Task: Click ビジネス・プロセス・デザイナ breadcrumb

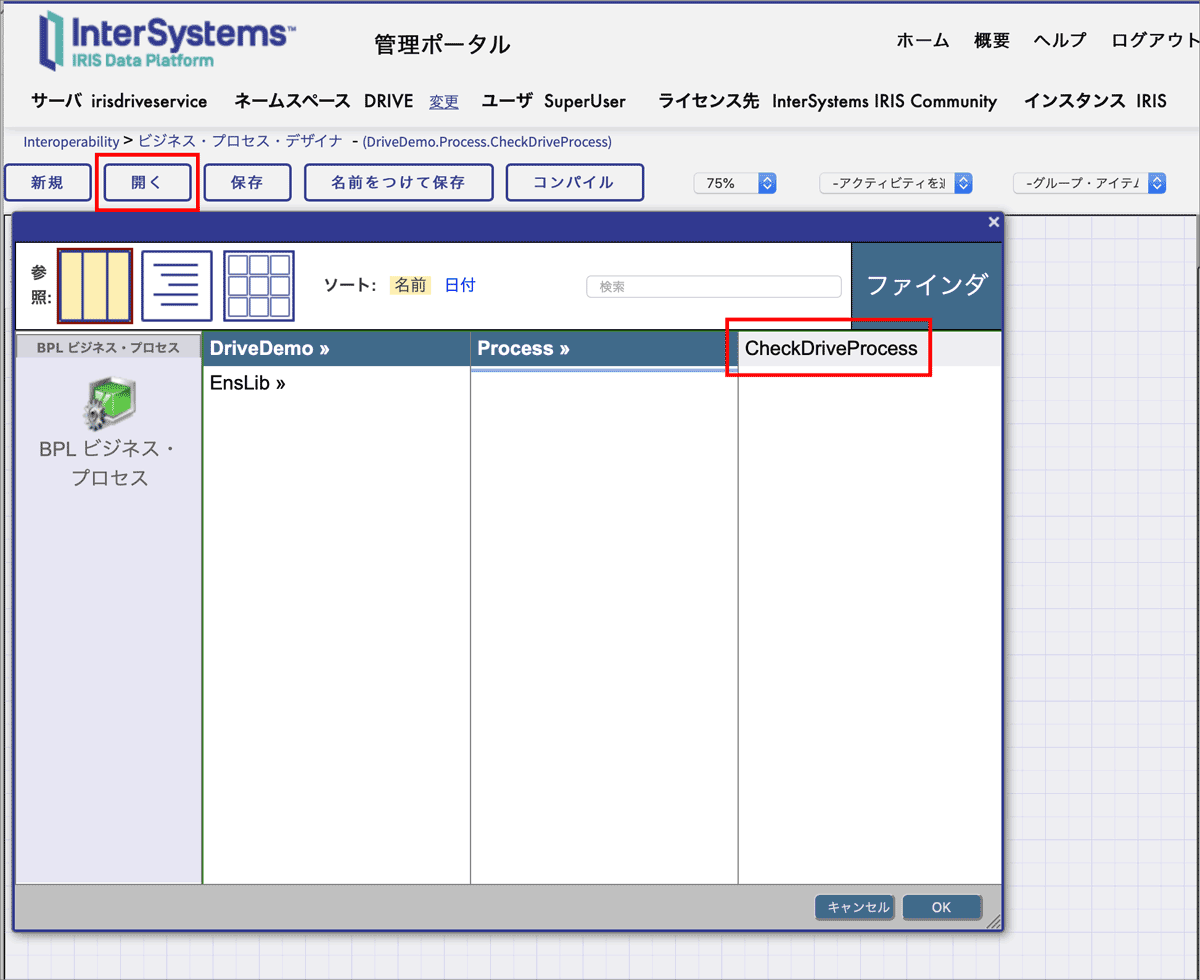Action: (x=240, y=142)
